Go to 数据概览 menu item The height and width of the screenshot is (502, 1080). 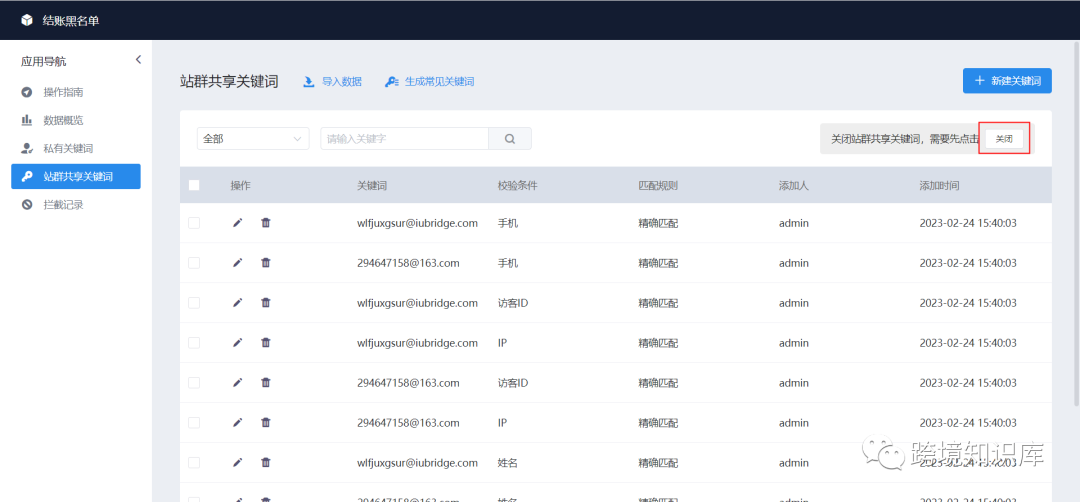(62, 120)
